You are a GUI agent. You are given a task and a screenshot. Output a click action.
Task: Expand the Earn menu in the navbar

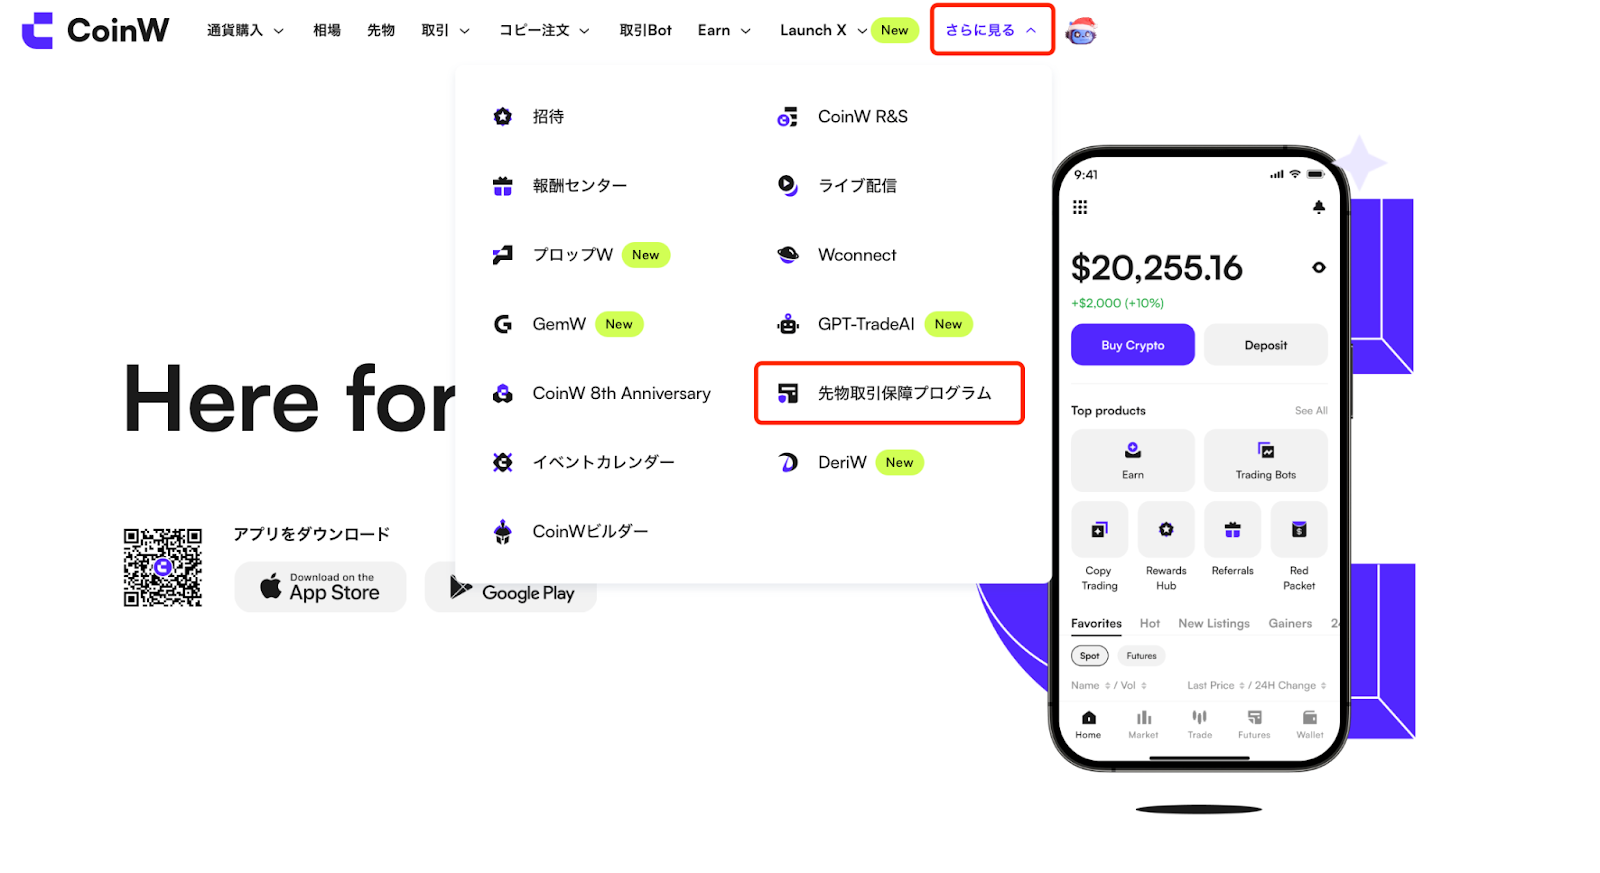click(x=724, y=31)
